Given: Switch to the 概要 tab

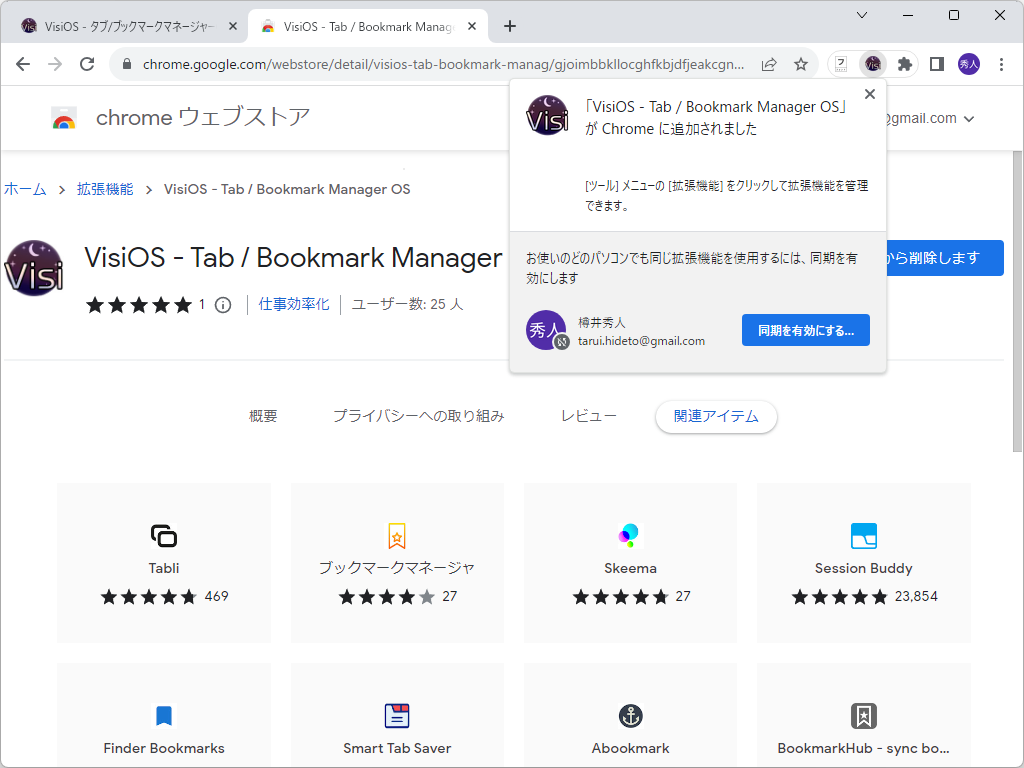Looking at the screenshot, I should point(262,416).
